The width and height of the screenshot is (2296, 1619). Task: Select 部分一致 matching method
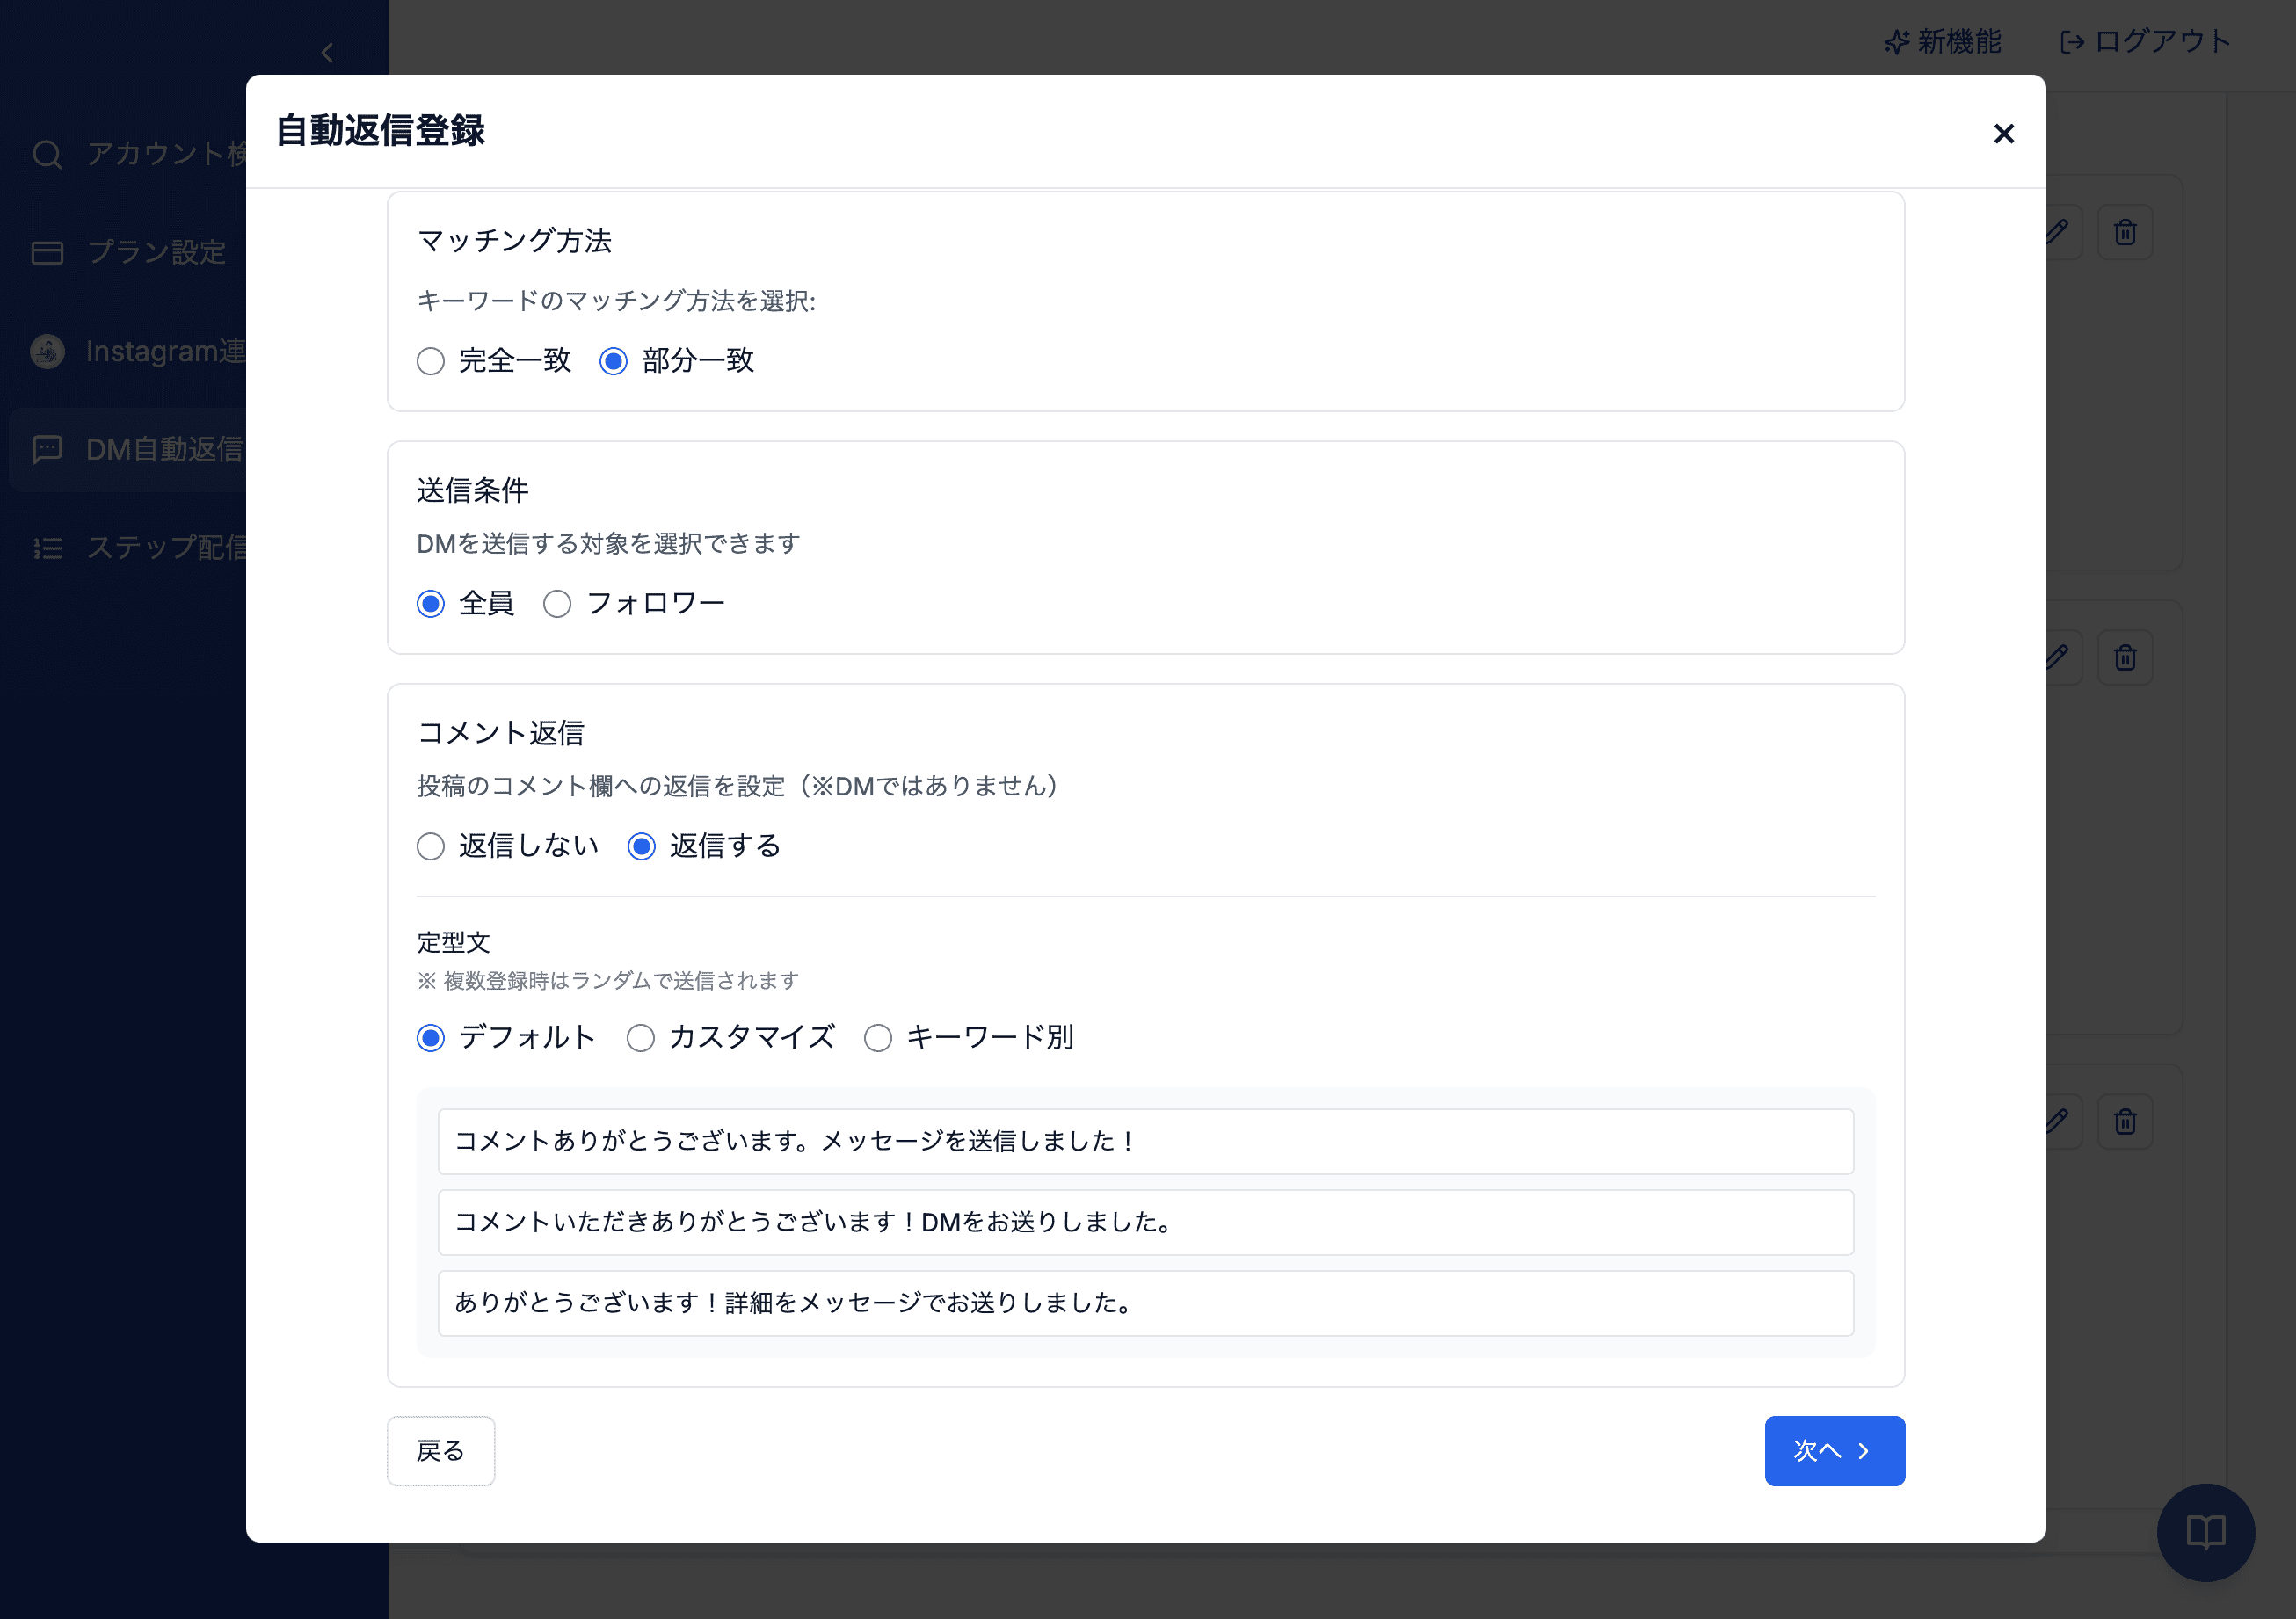point(613,361)
